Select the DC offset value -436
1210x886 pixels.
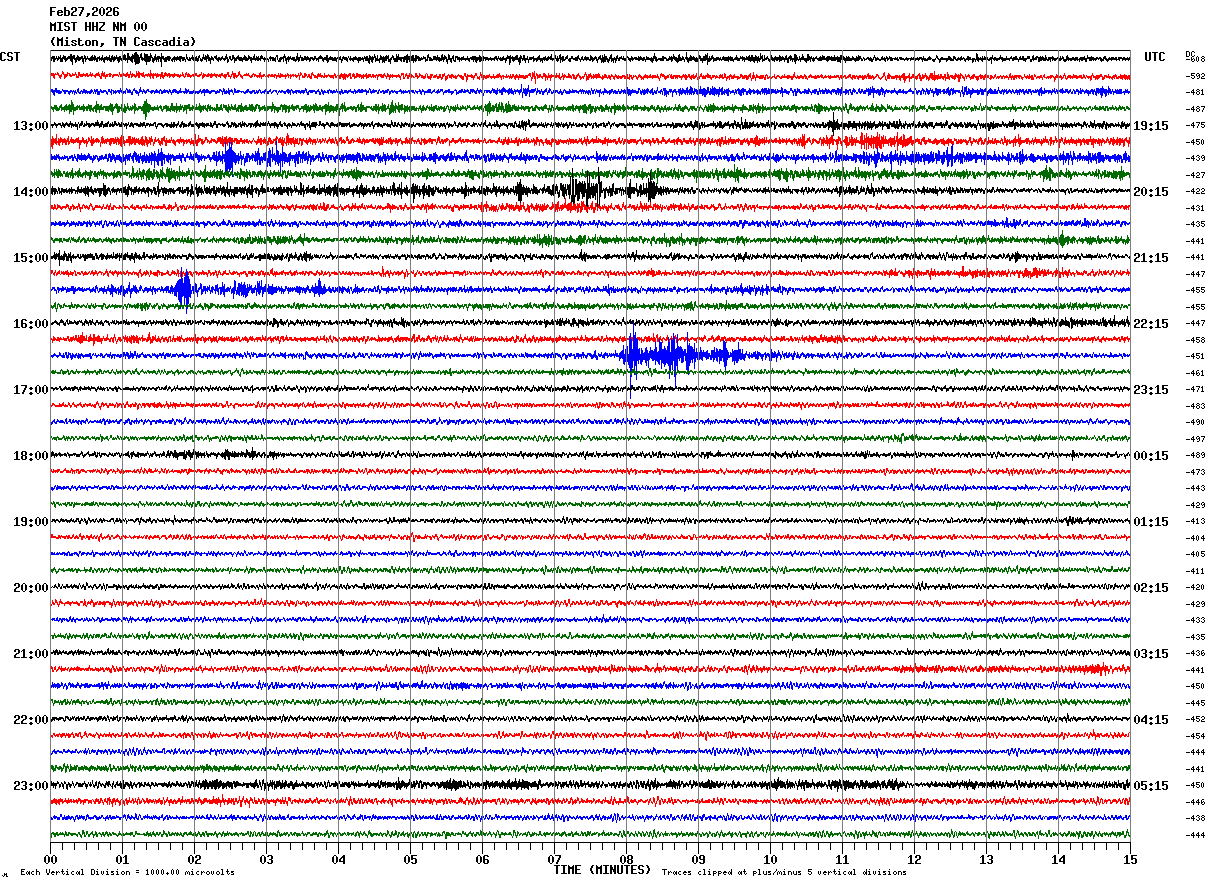1195,653
